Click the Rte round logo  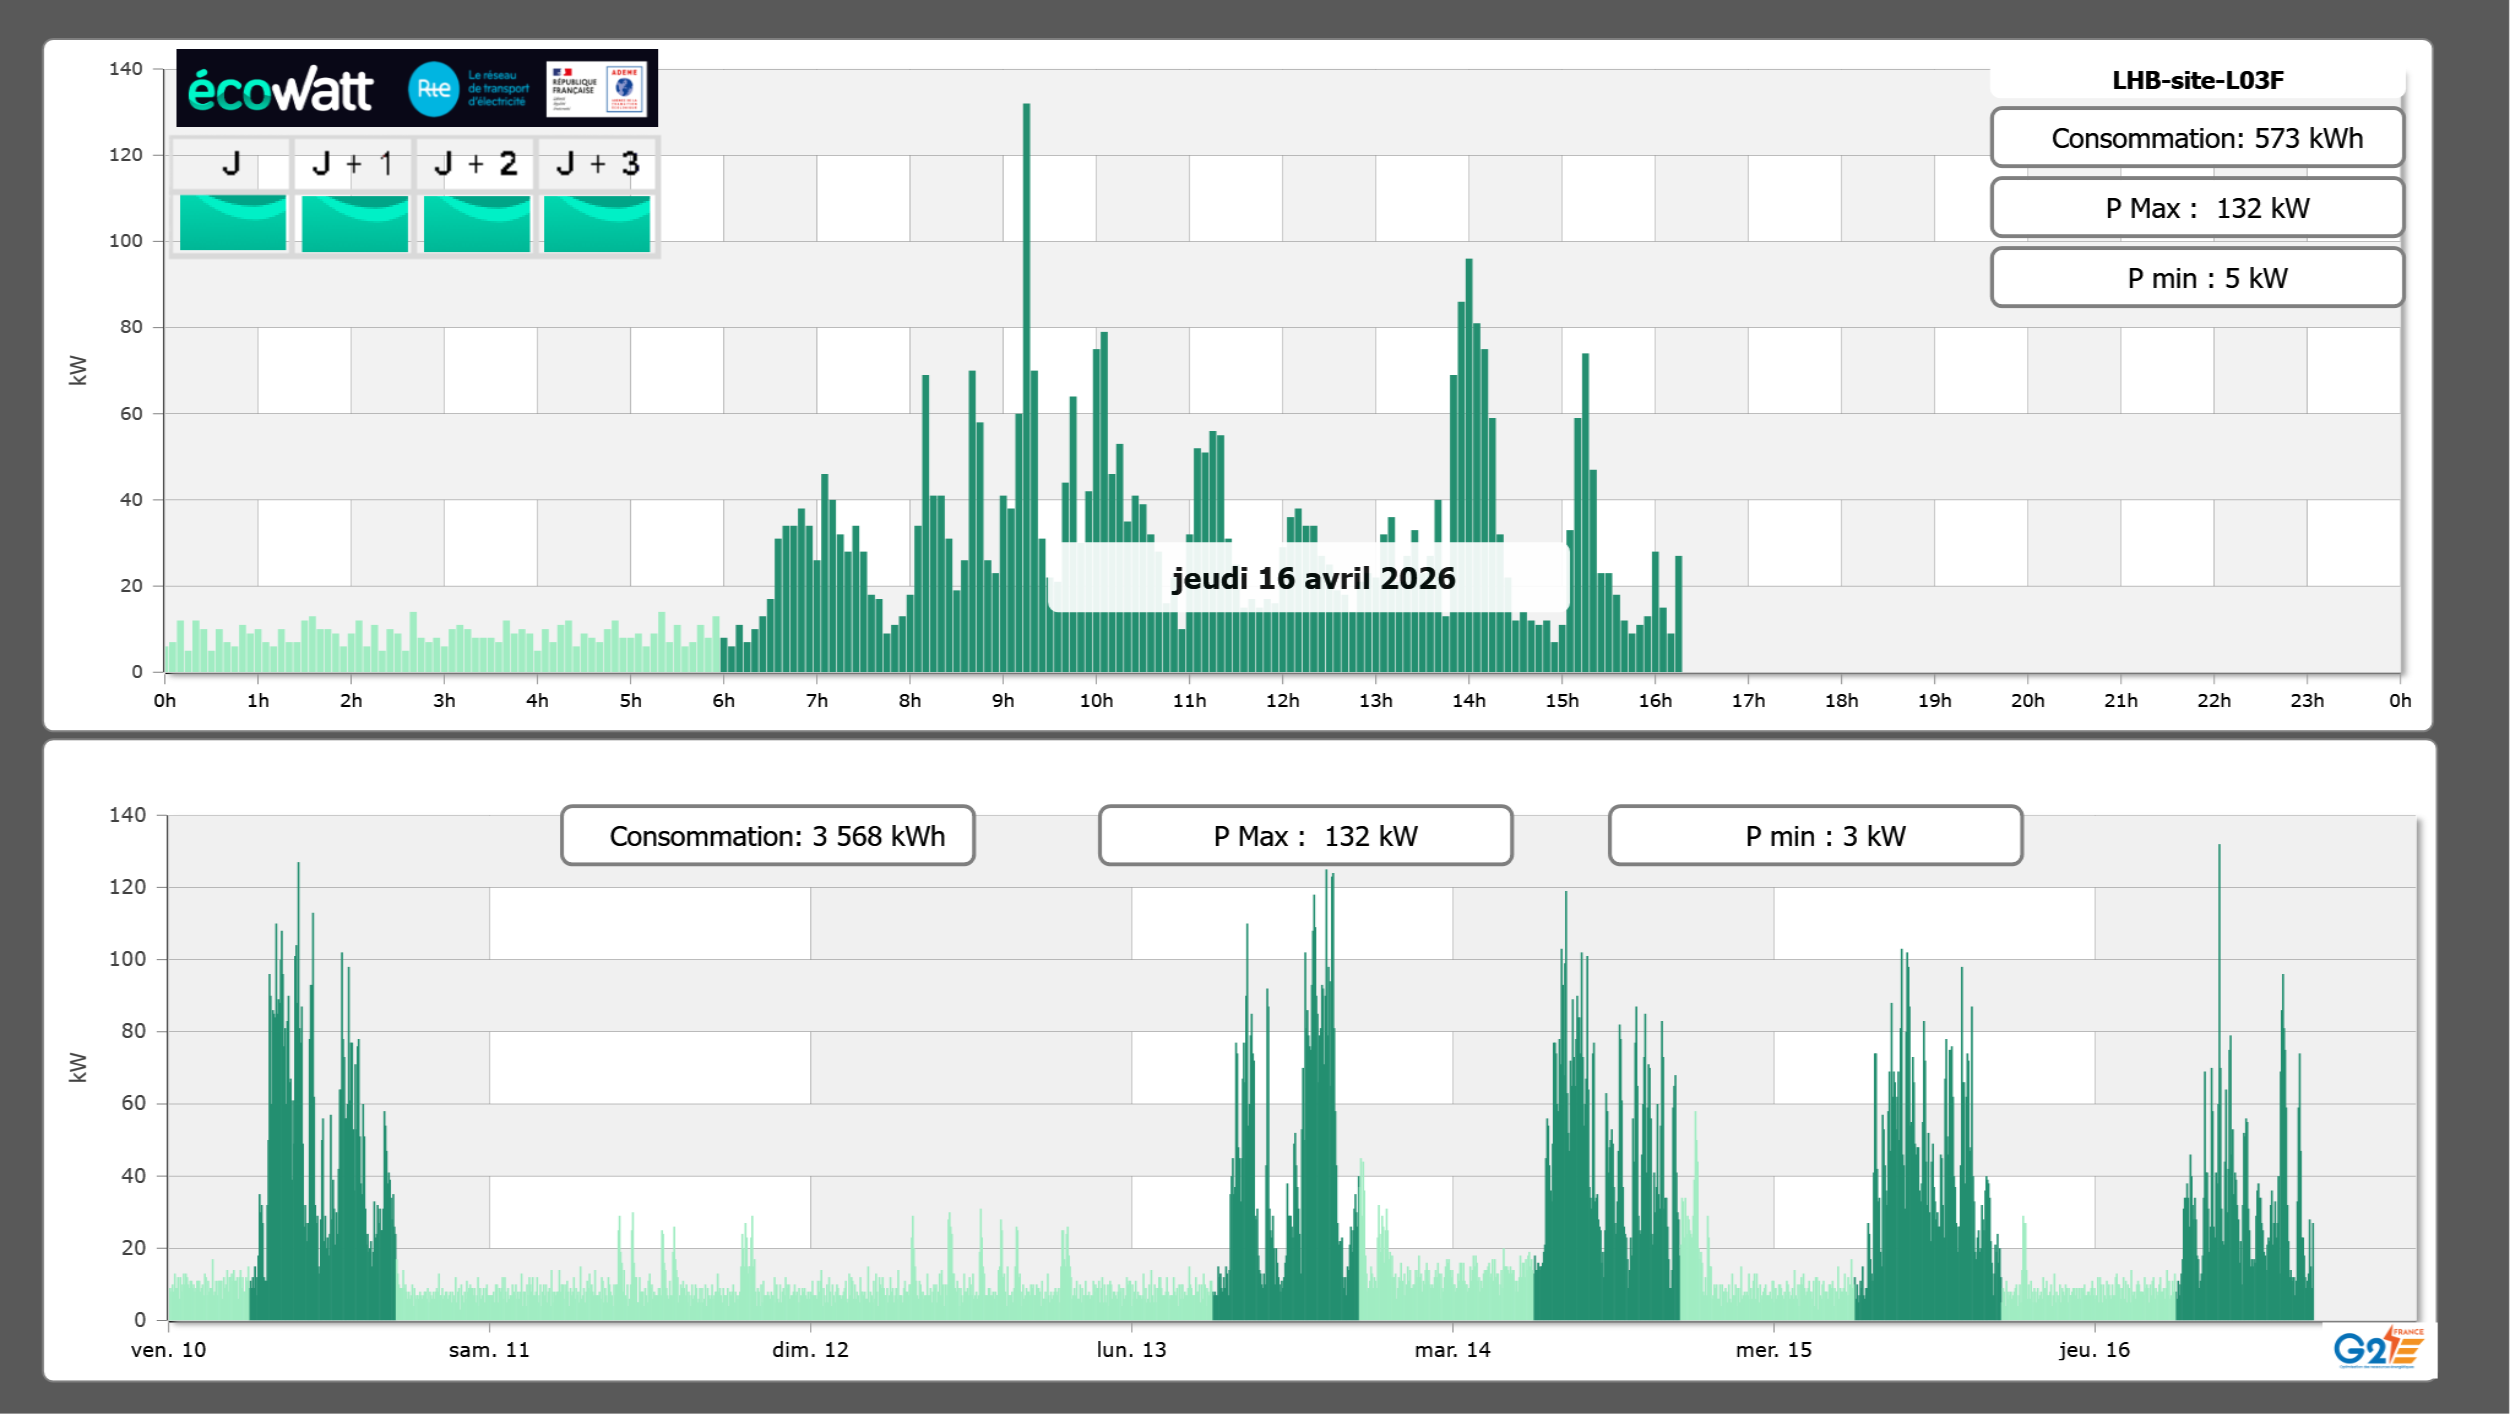click(433, 89)
